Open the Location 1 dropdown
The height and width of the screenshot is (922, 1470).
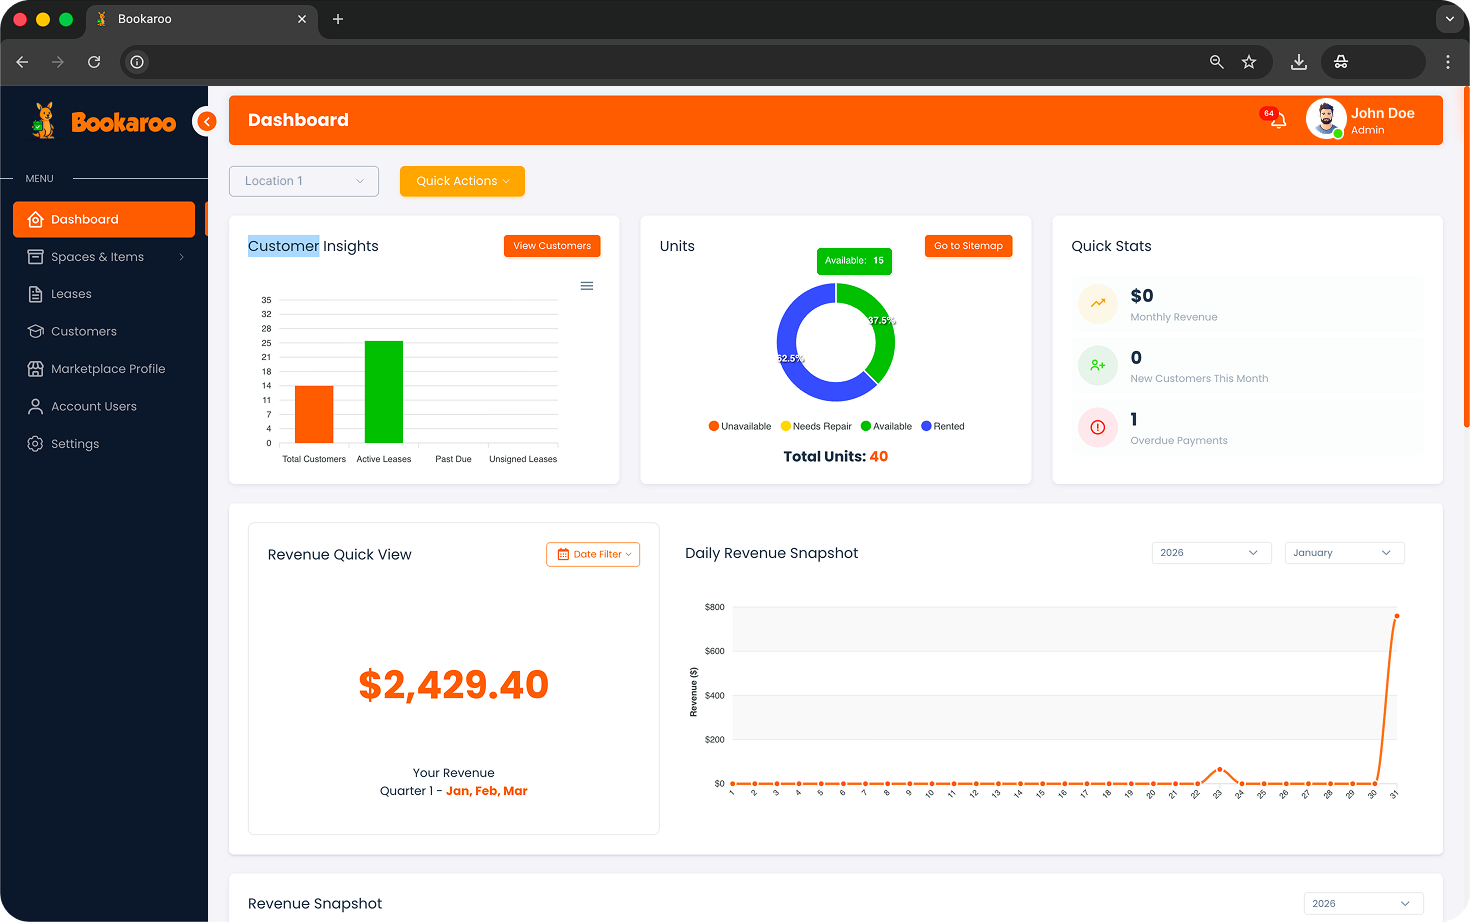coord(304,181)
